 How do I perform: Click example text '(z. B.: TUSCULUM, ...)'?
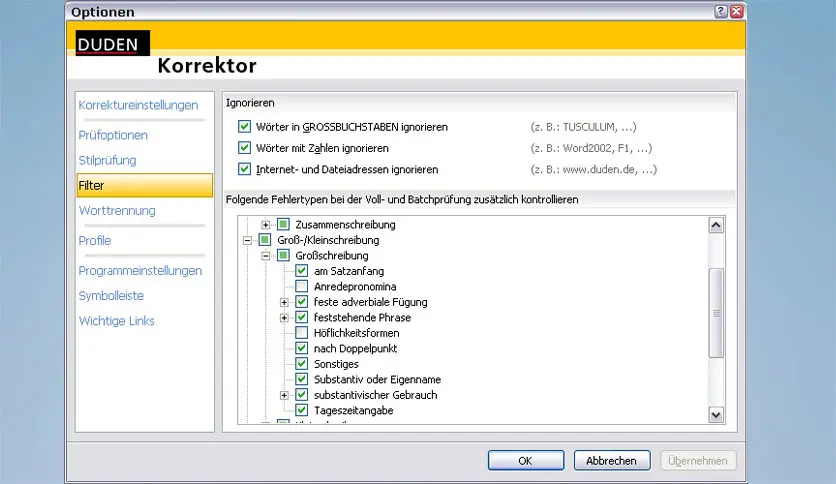tap(583, 127)
